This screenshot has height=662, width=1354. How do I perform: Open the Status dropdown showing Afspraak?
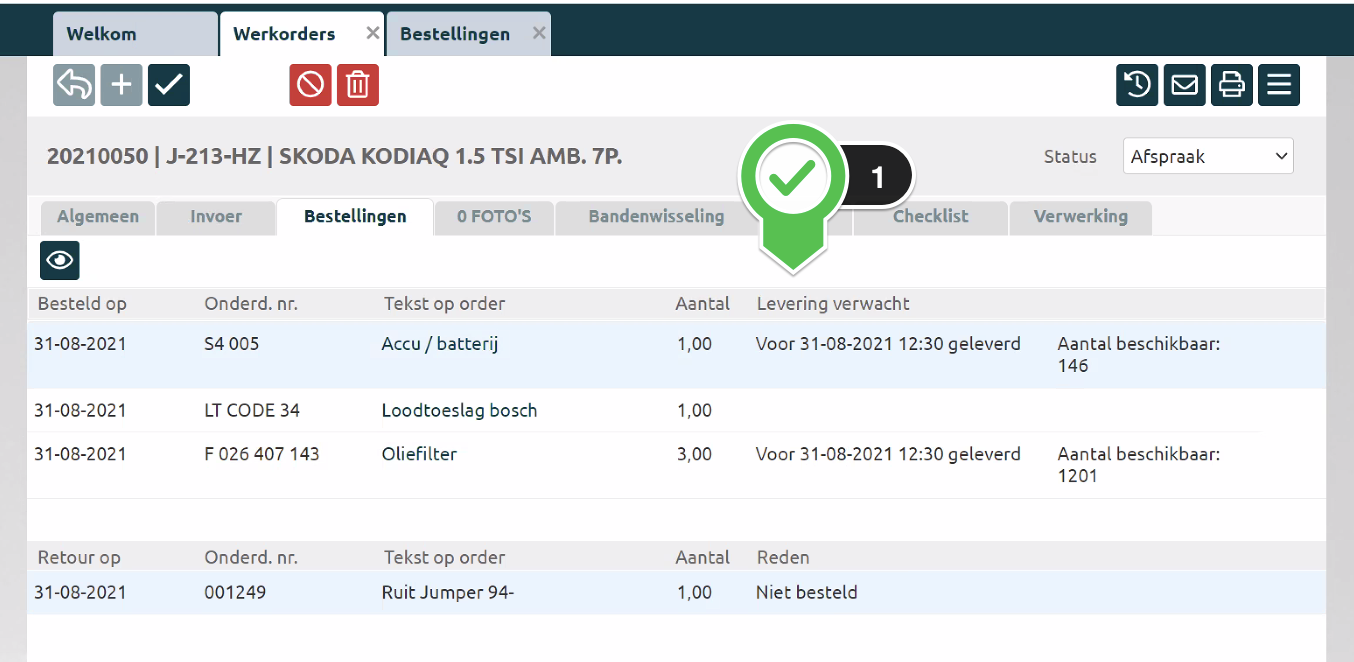coord(1207,157)
